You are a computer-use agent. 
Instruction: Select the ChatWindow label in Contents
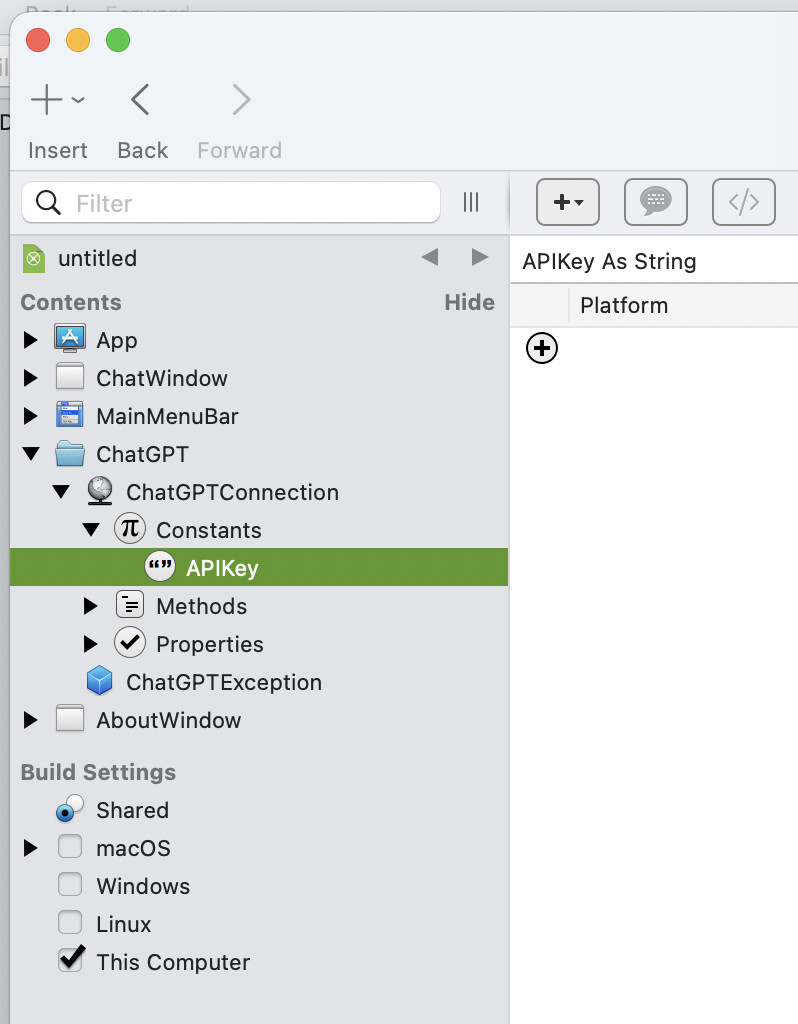tap(162, 378)
